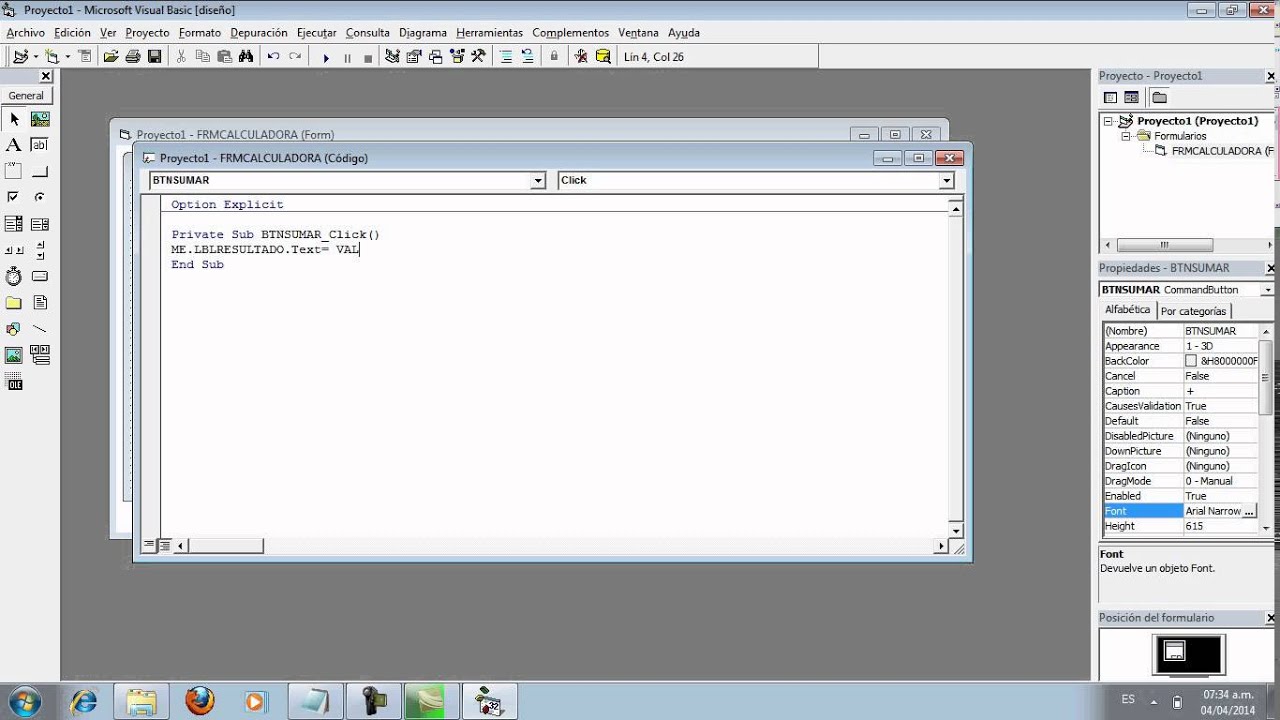Select the FileListBox control tool

40,302
